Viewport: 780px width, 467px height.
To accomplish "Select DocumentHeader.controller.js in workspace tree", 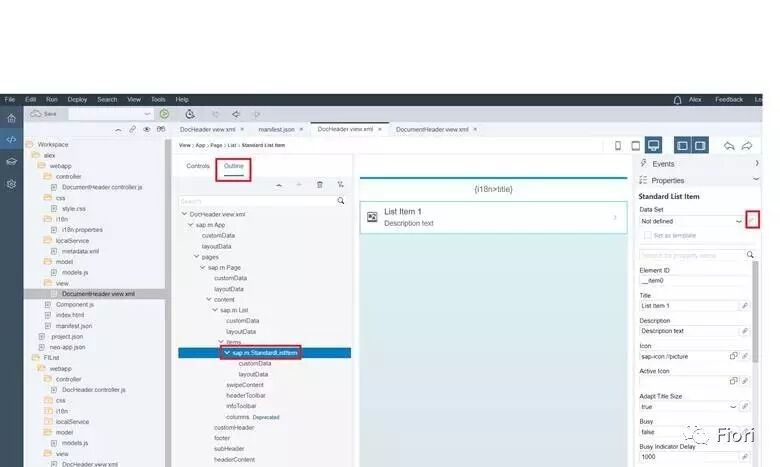I will coord(102,187).
